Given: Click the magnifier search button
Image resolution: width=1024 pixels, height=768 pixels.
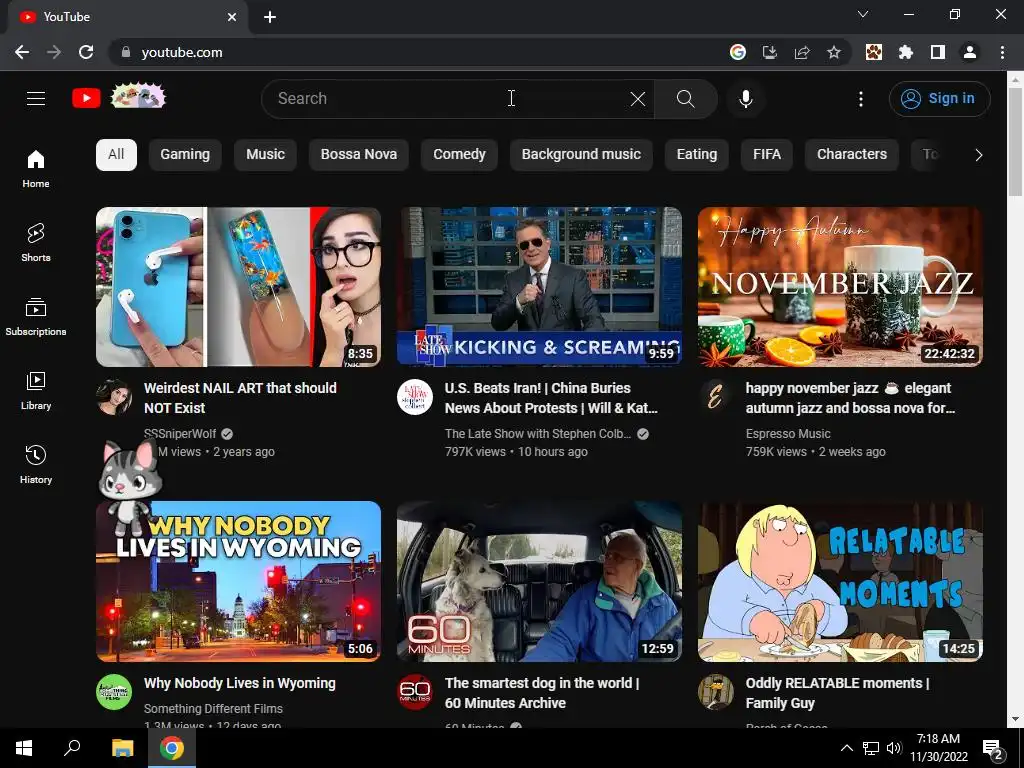Looking at the screenshot, I should (x=686, y=99).
